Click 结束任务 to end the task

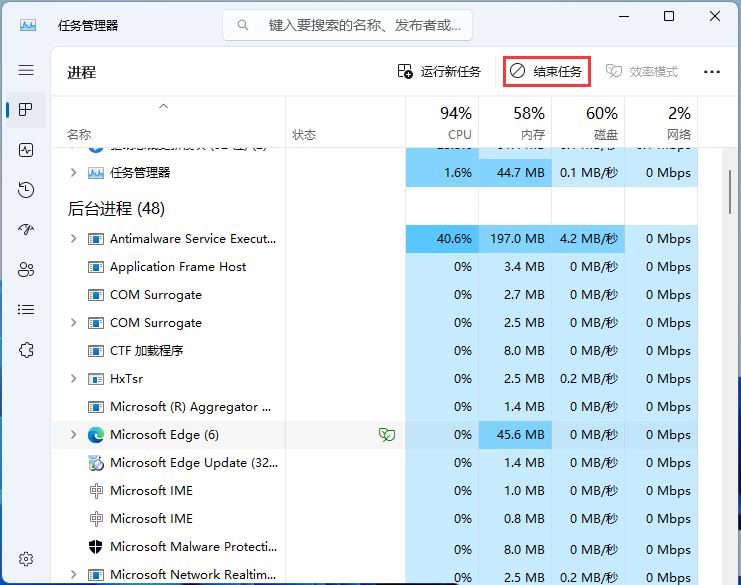coord(546,72)
